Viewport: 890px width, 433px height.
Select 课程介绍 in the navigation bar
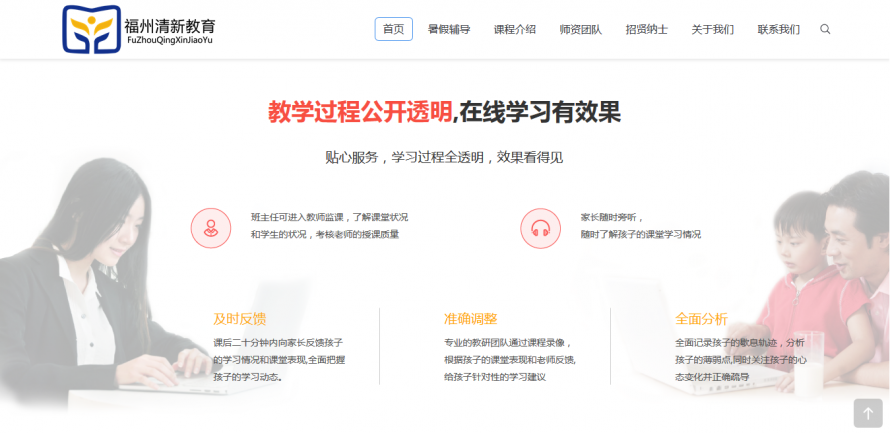point(514,29)
